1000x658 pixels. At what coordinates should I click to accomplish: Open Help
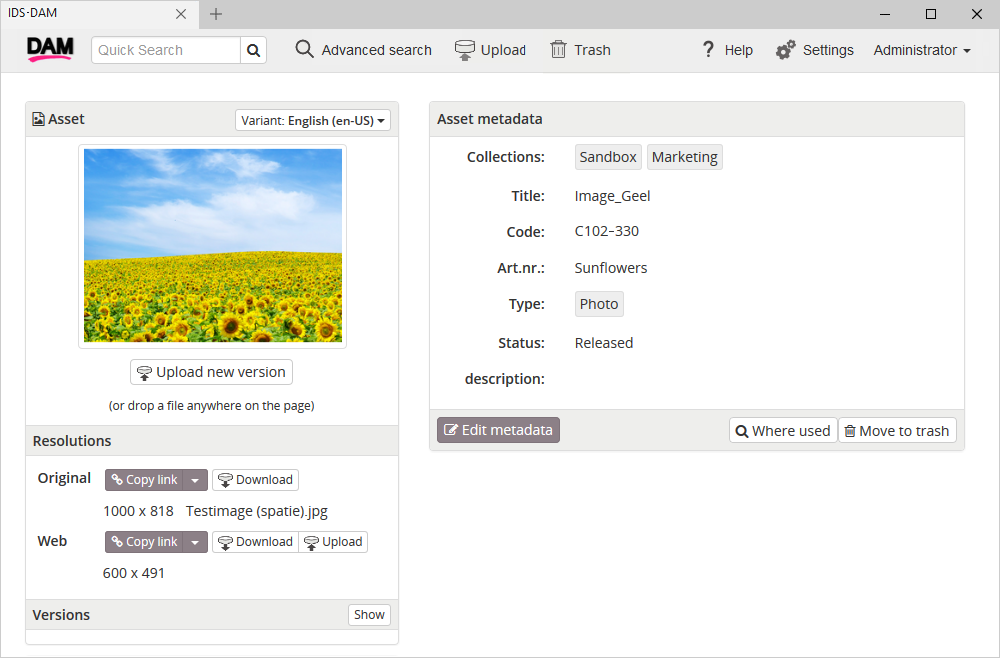(x=727, y=50)
